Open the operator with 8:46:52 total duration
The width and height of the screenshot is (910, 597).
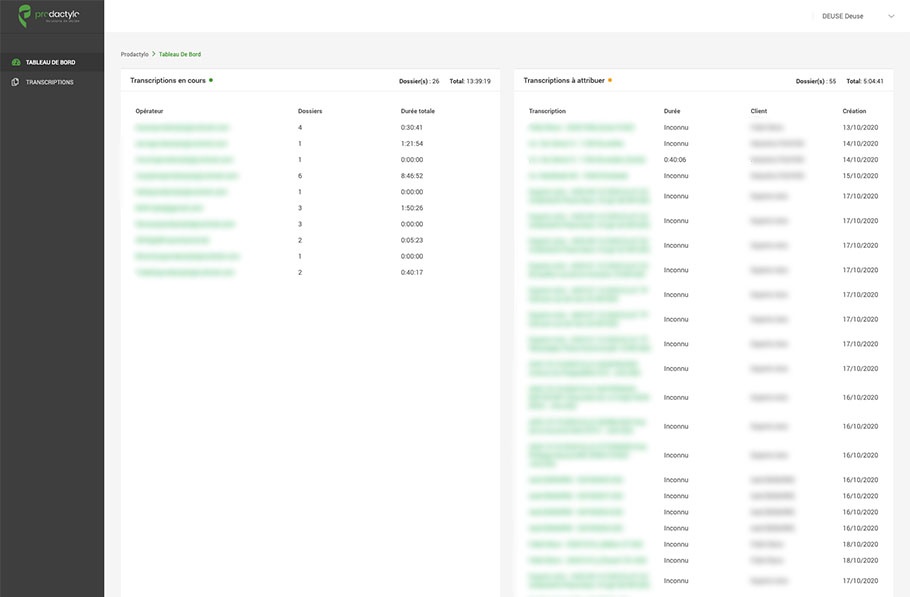(x=187, y=176)
